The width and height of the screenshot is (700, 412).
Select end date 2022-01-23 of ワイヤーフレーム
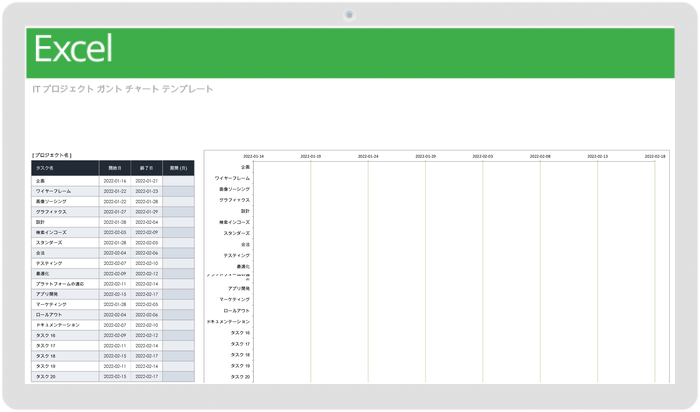coord(146,191)
